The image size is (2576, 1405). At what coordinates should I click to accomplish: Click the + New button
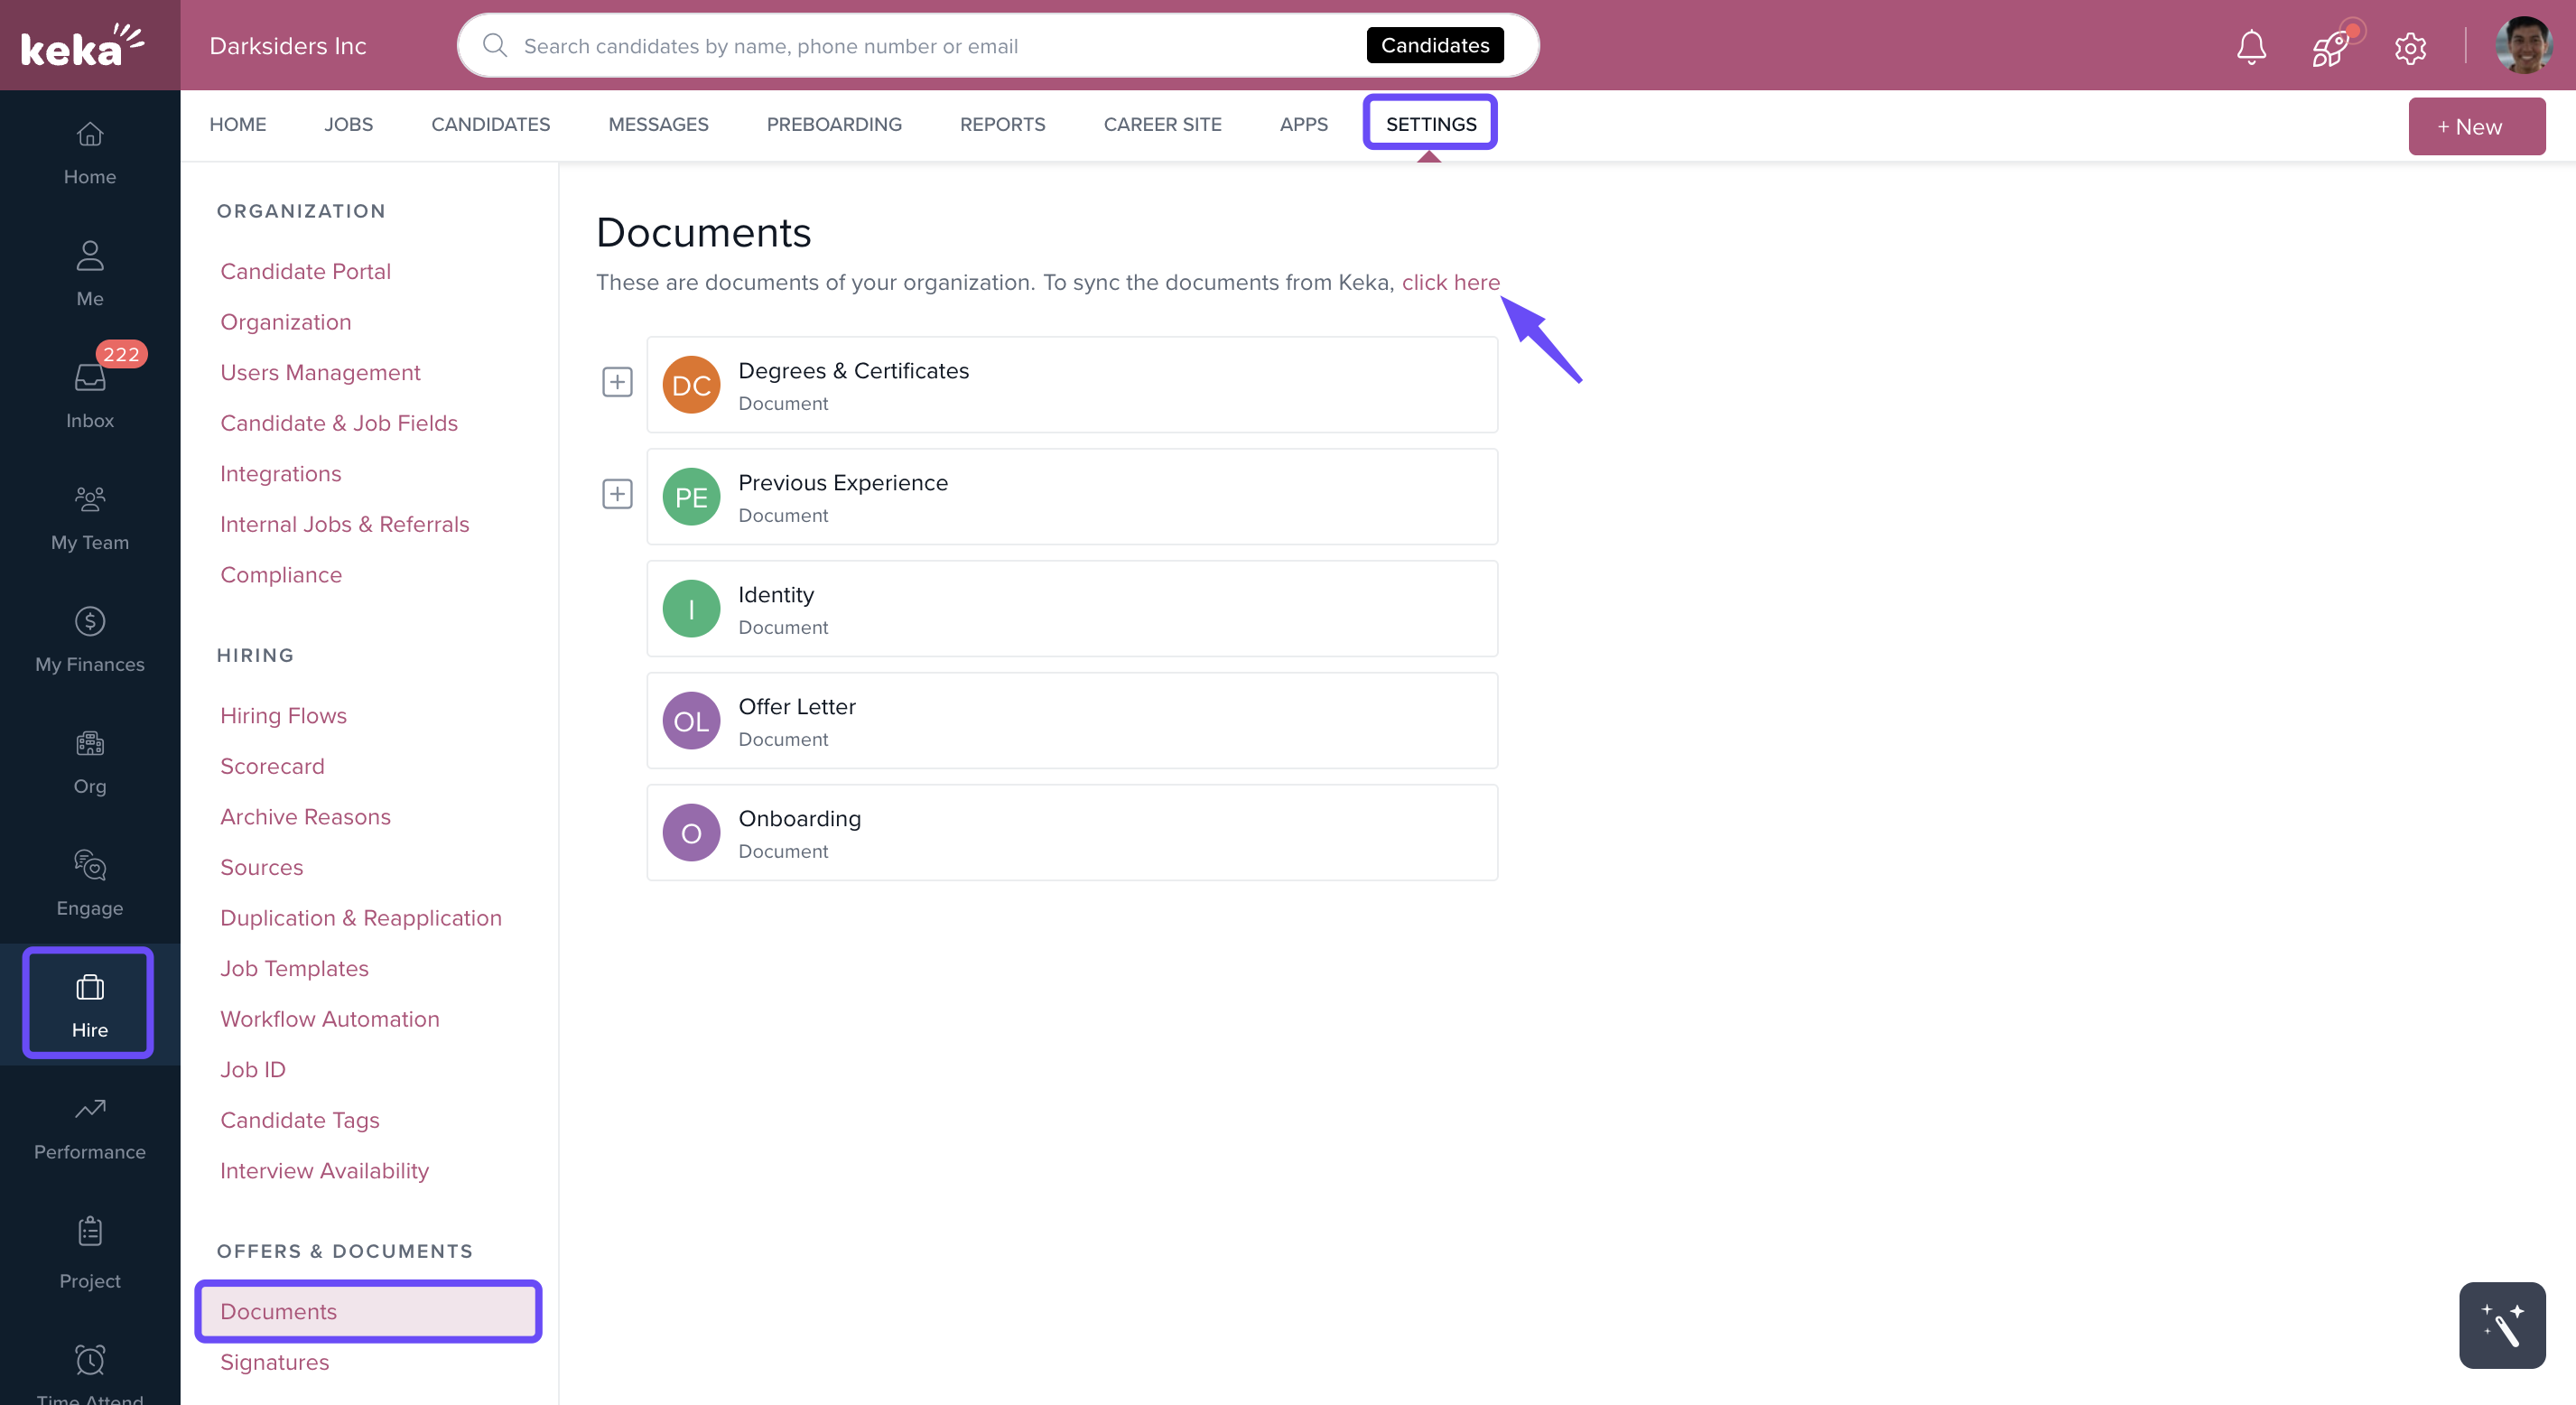pyautogui.click(x=2475, y=126)
